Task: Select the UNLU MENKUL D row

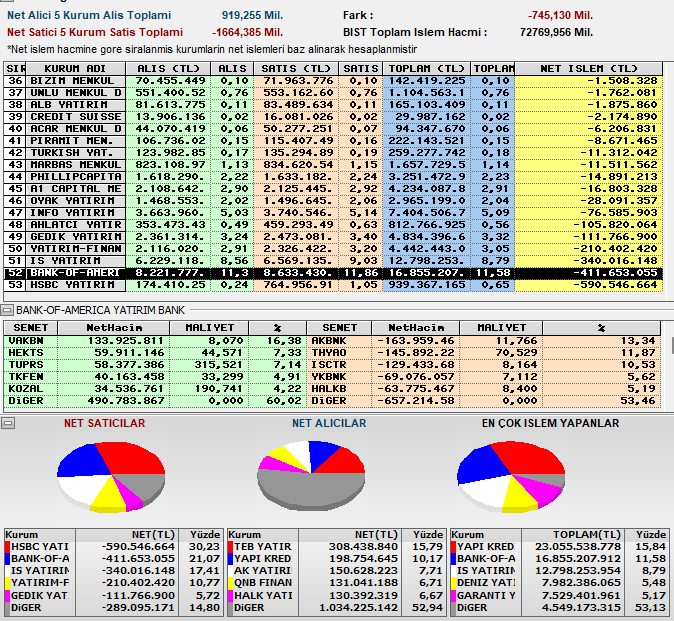Action: pyautogui.click(x=333, y=93)
